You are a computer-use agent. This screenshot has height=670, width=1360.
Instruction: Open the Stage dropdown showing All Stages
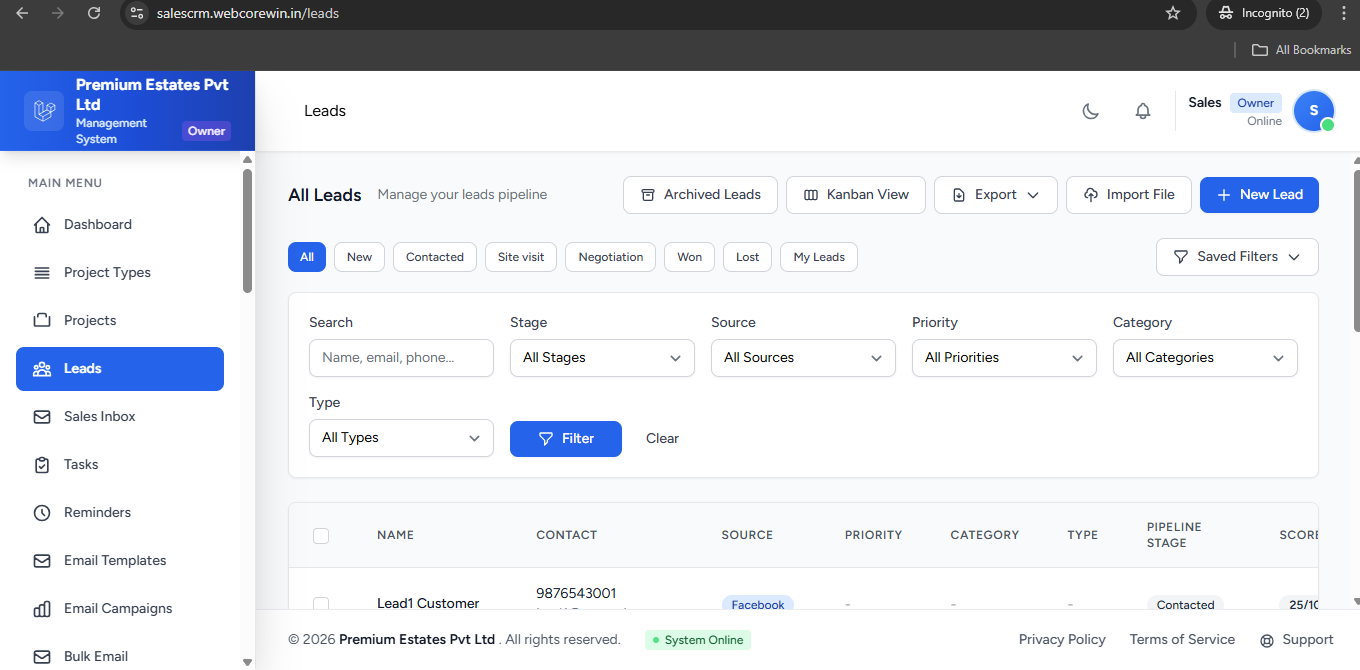click(x=602, y=358)
